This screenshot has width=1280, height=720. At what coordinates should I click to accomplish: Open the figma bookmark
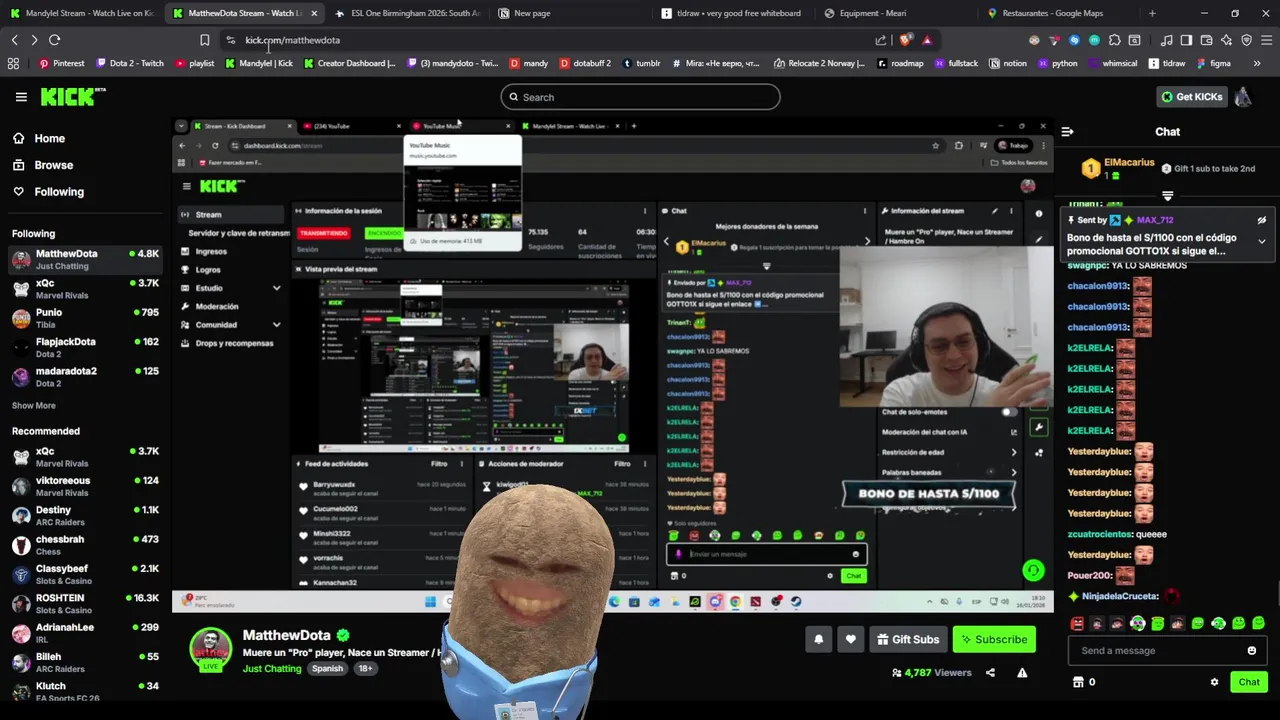[1213, 63]
